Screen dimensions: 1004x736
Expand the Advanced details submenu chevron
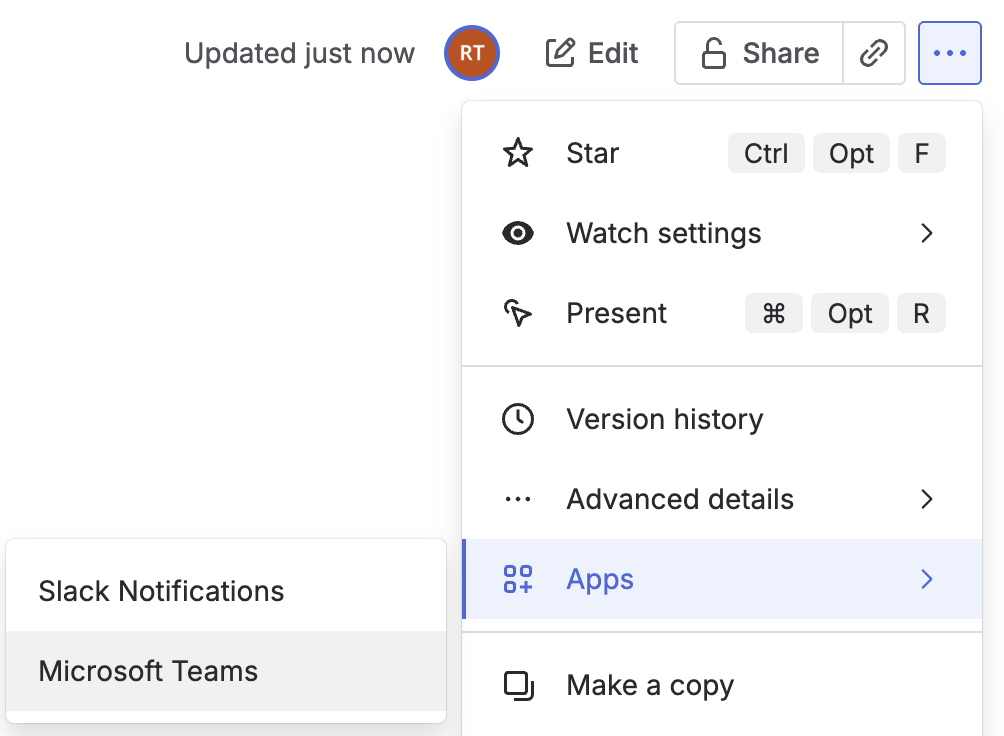click(926, 499)
